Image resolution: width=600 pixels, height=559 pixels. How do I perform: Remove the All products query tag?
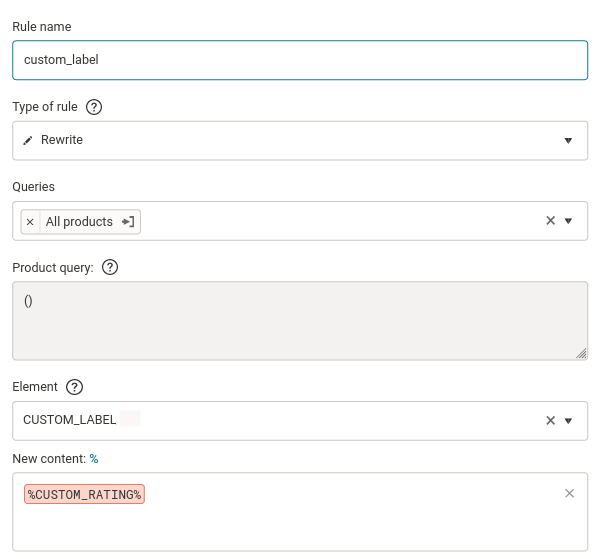(30, 222)
